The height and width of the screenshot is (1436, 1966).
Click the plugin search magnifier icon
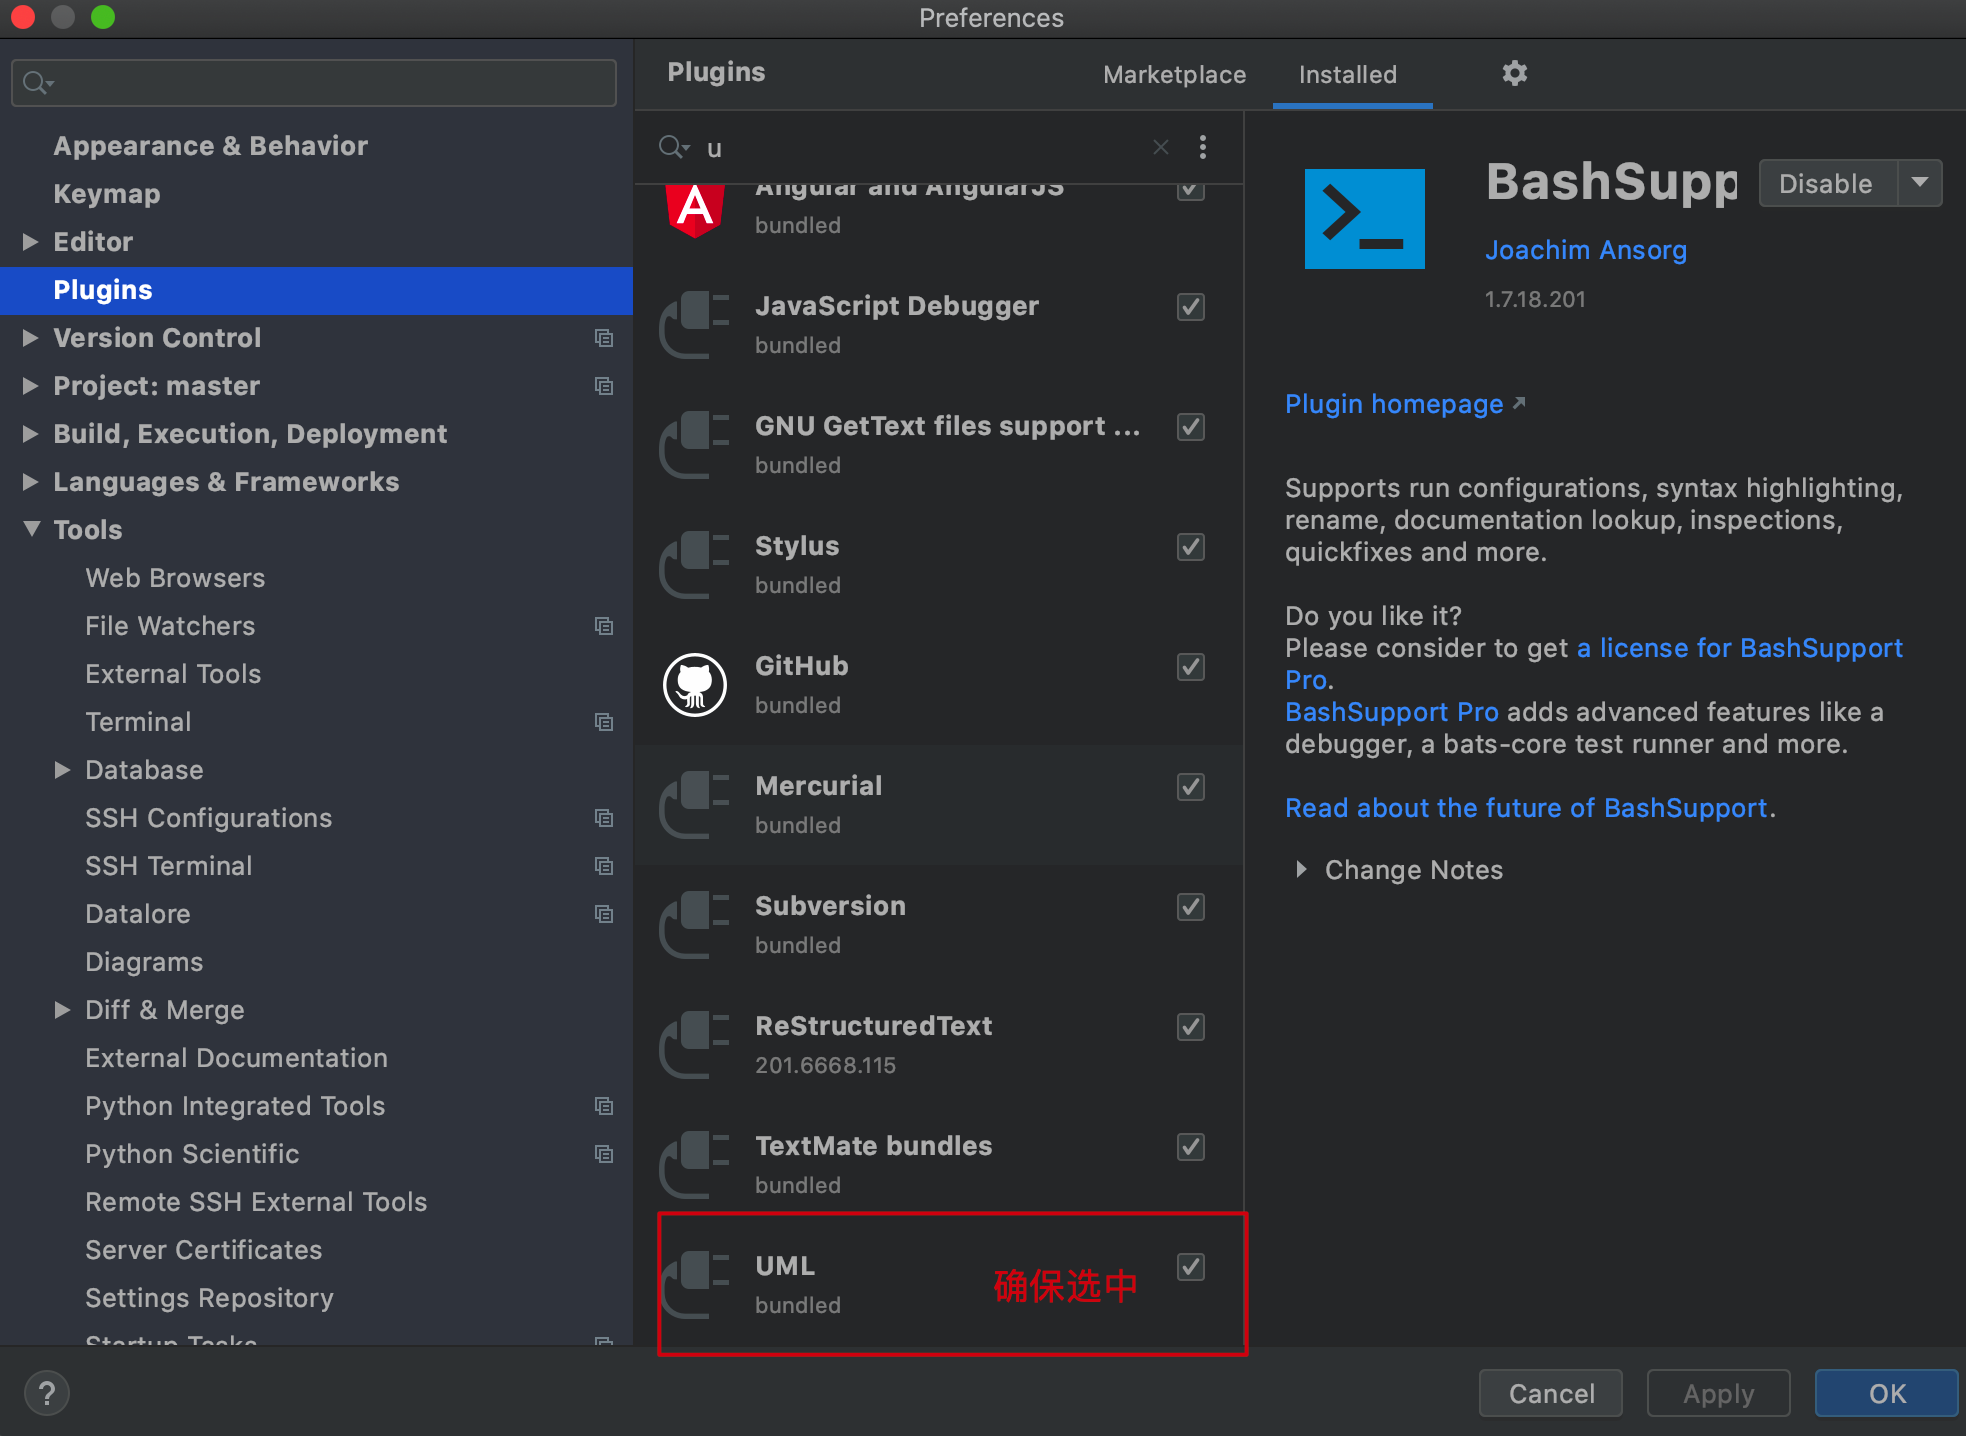tap(674, 147)
